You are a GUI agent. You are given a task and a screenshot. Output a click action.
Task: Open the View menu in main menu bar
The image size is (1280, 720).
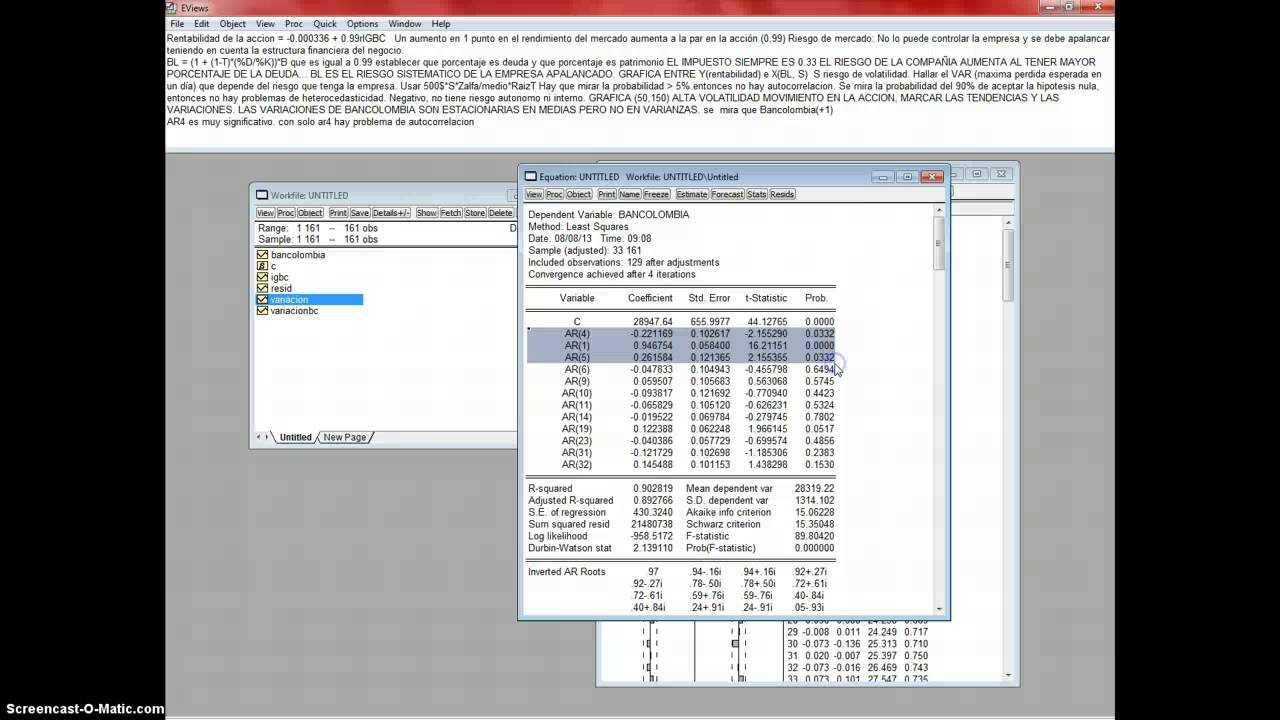tap(265, 23)
